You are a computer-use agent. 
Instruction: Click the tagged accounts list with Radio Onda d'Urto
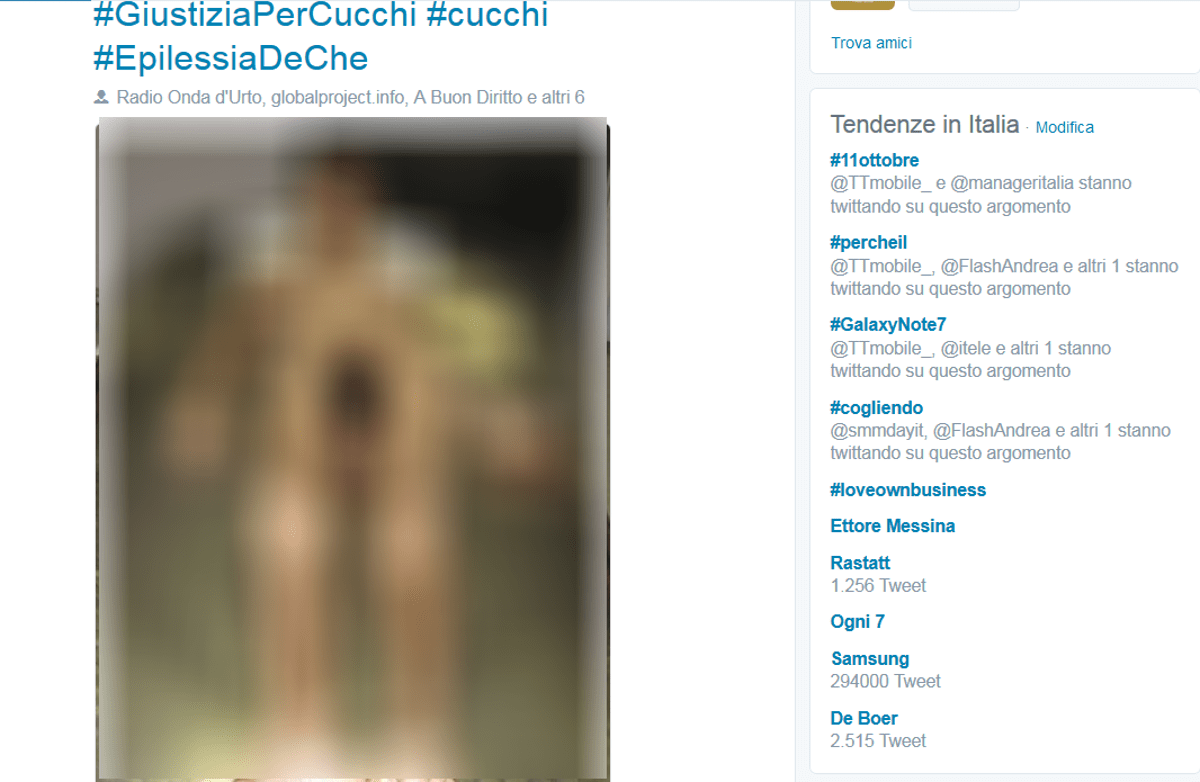350,98
